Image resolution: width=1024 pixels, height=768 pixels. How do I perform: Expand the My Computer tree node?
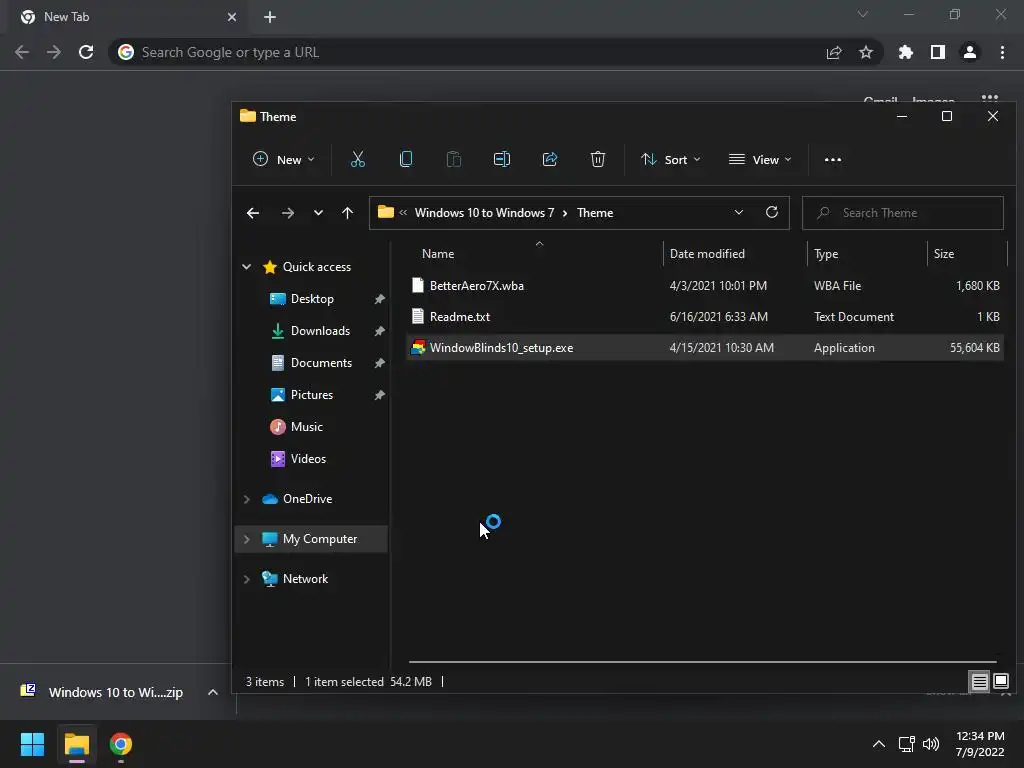tap(246, 539)
